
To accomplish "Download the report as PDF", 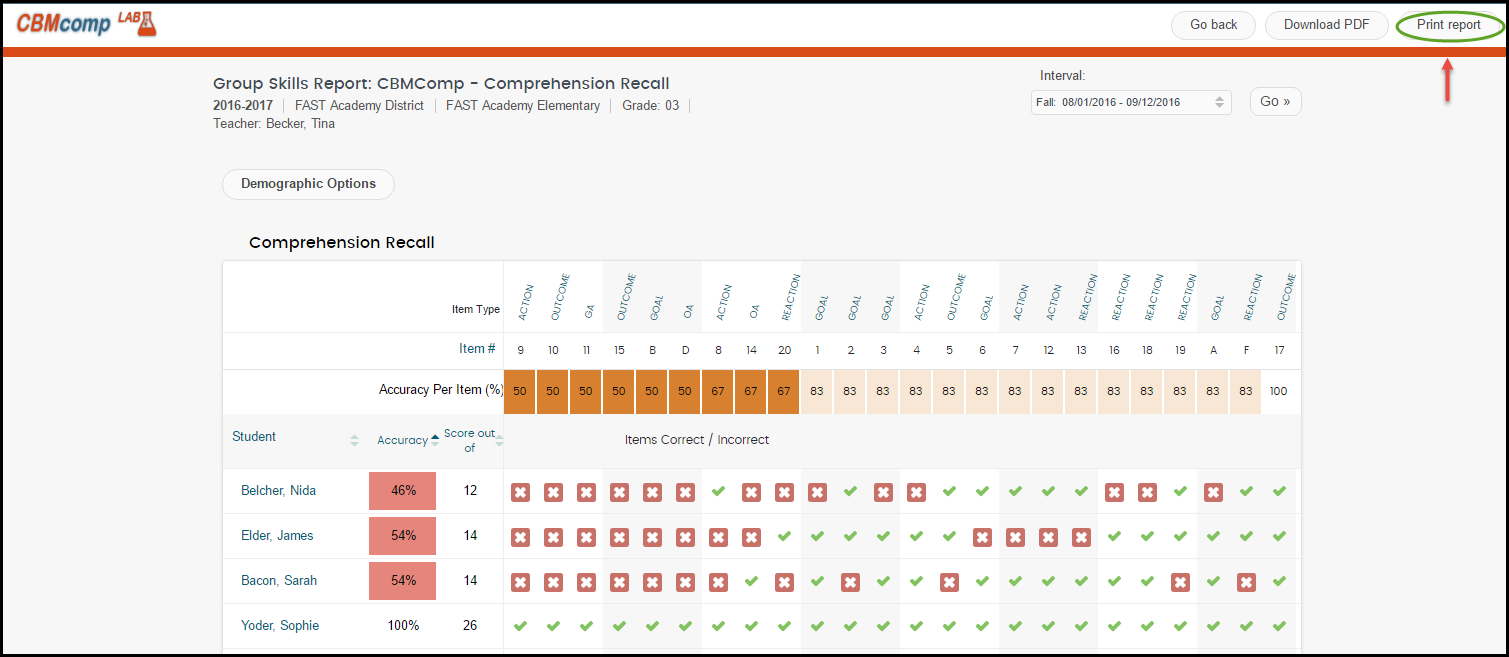I will point(1327,25).
